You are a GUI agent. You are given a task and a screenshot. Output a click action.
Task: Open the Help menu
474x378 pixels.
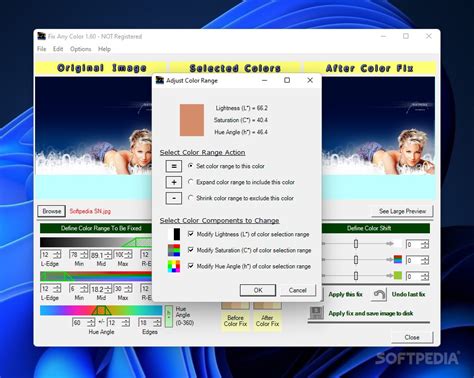pyautogui.click(x=104, y=49)
